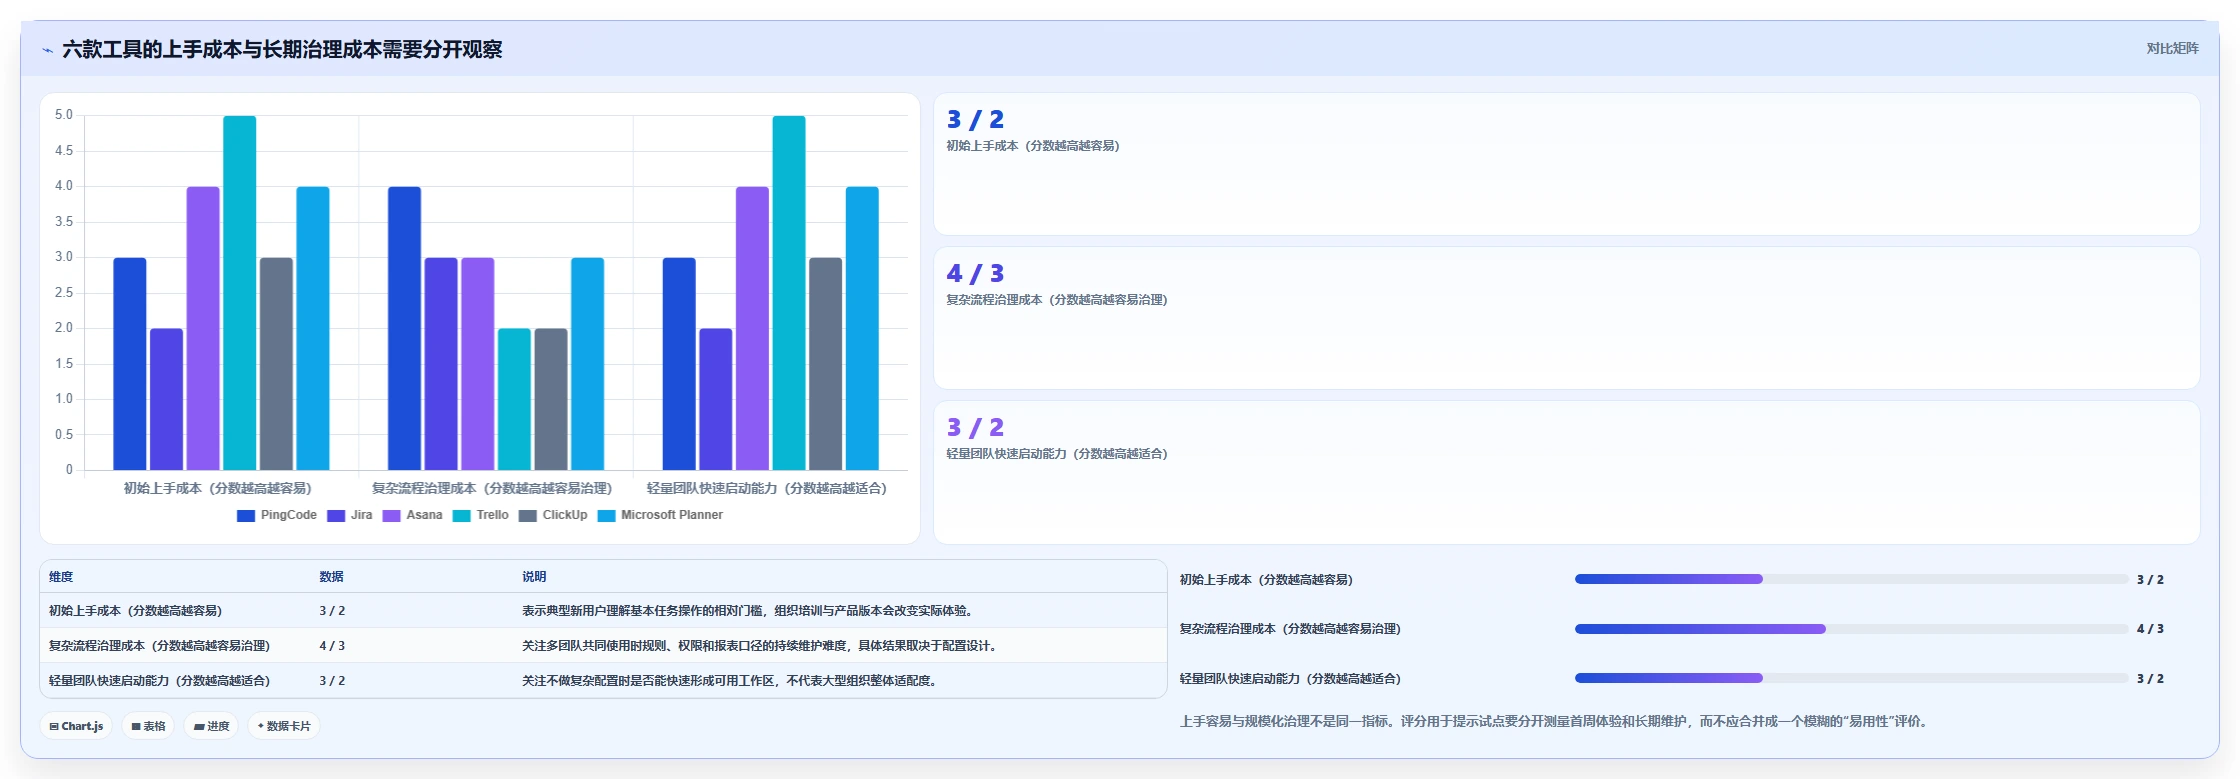The width and height of the screenshot is (2240, 779).
Task: Click the PingCode bar in the 复杂流程治理成本 group
Action: click(404, 328)
